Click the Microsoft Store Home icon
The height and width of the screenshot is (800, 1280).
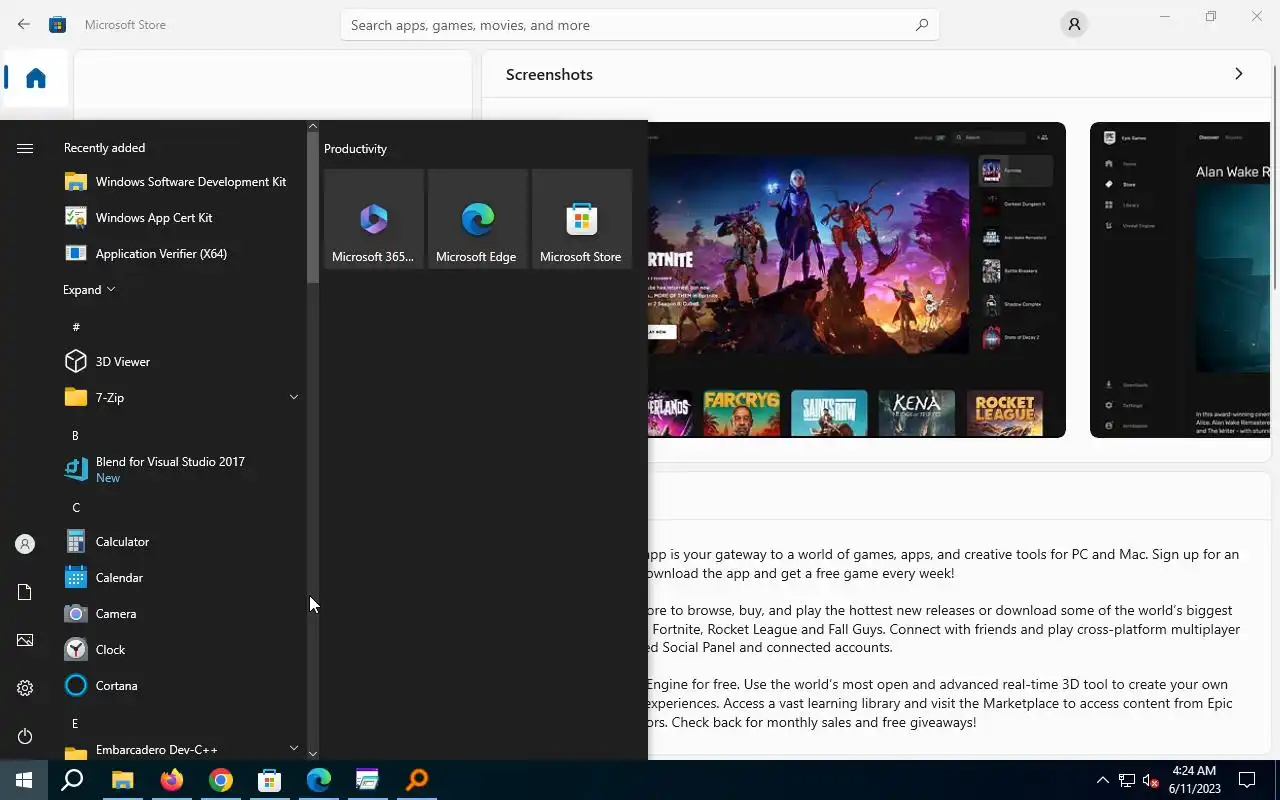36,78
